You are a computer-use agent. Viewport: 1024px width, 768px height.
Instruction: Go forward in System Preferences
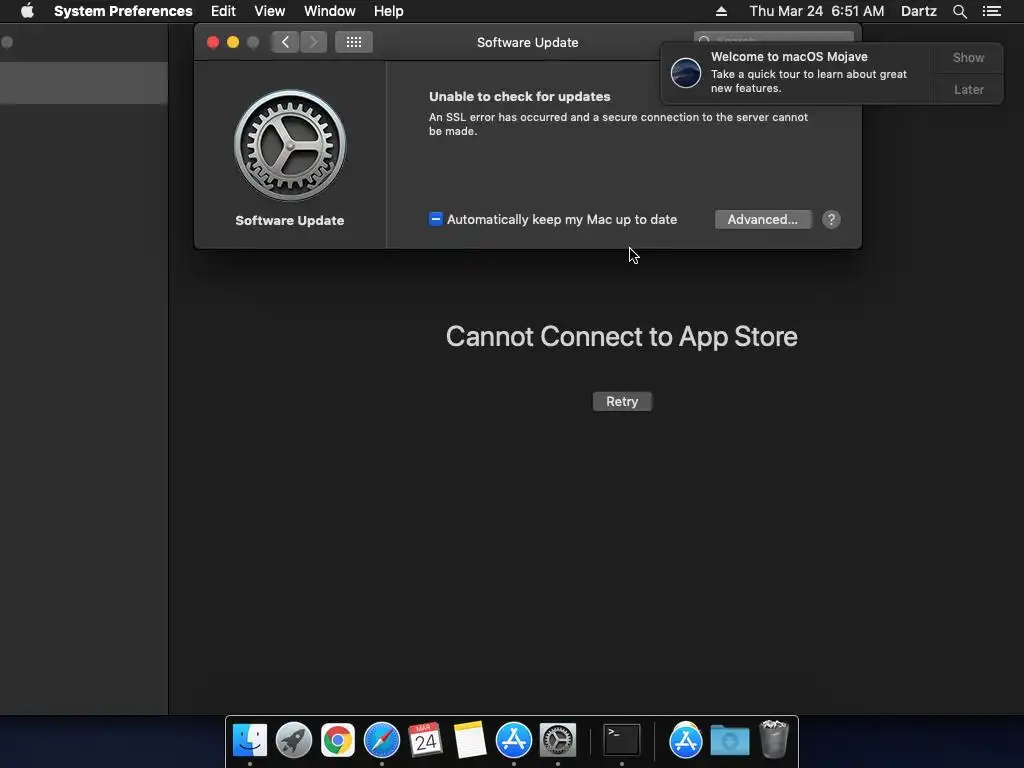point(313,42)
